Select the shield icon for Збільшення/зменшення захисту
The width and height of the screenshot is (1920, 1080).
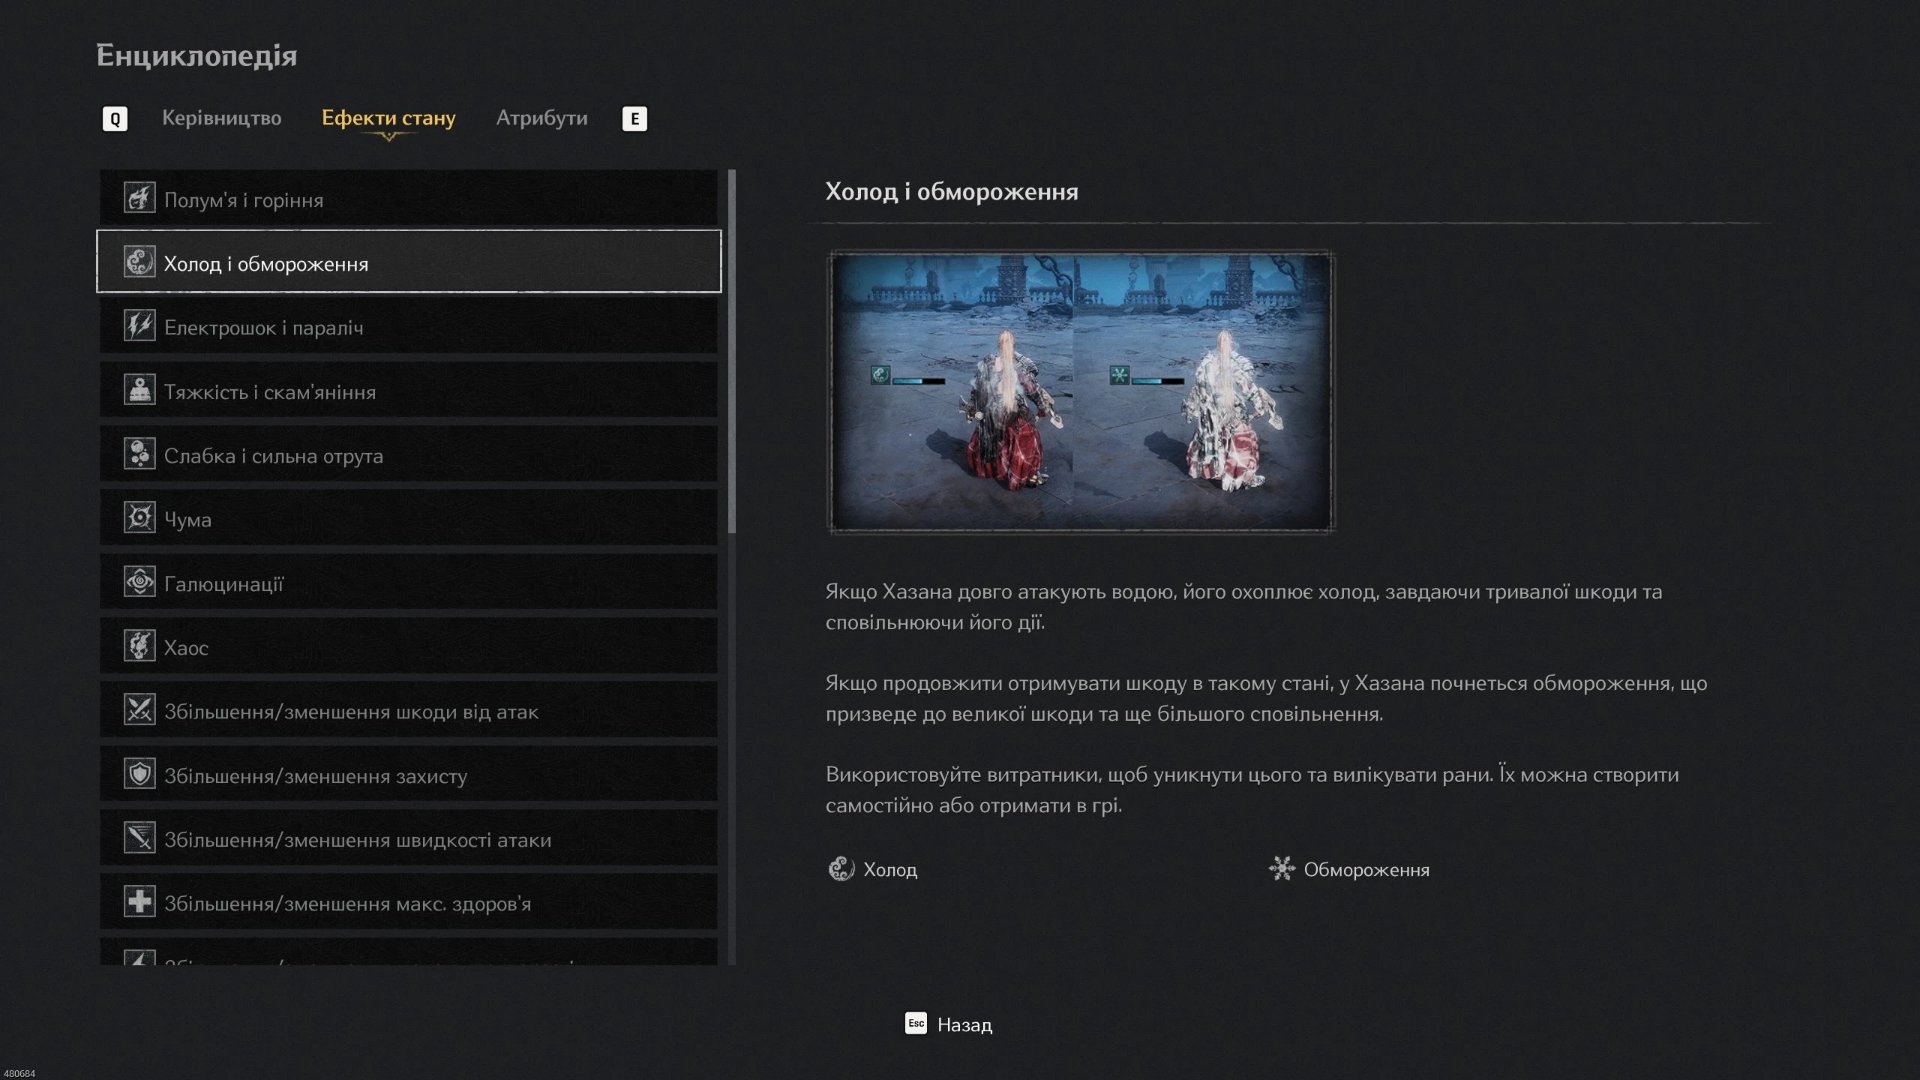pos(139,774)
